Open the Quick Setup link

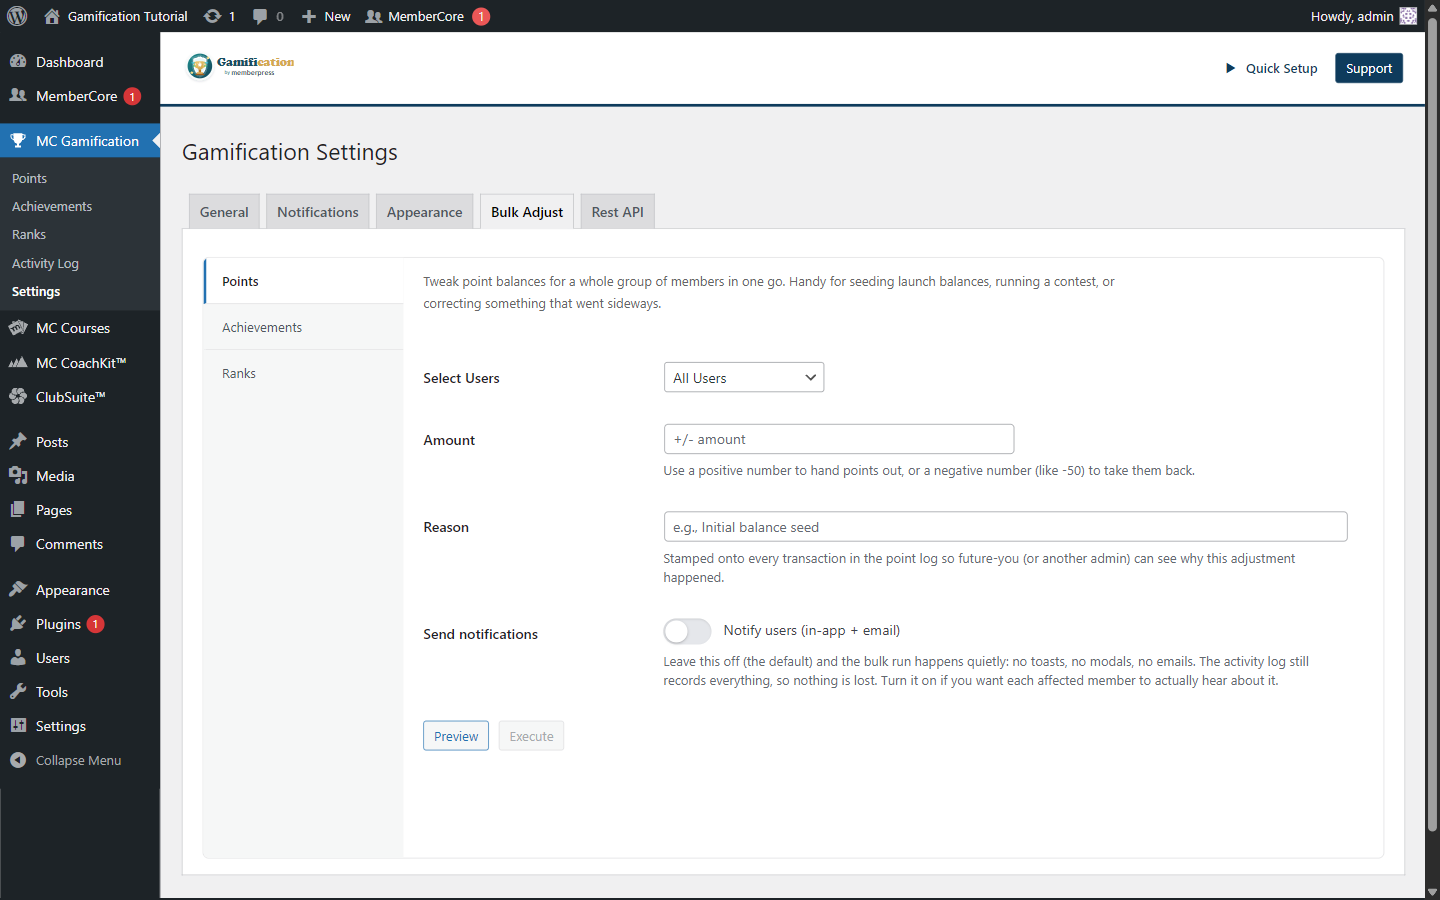(x=1281, y=68)
